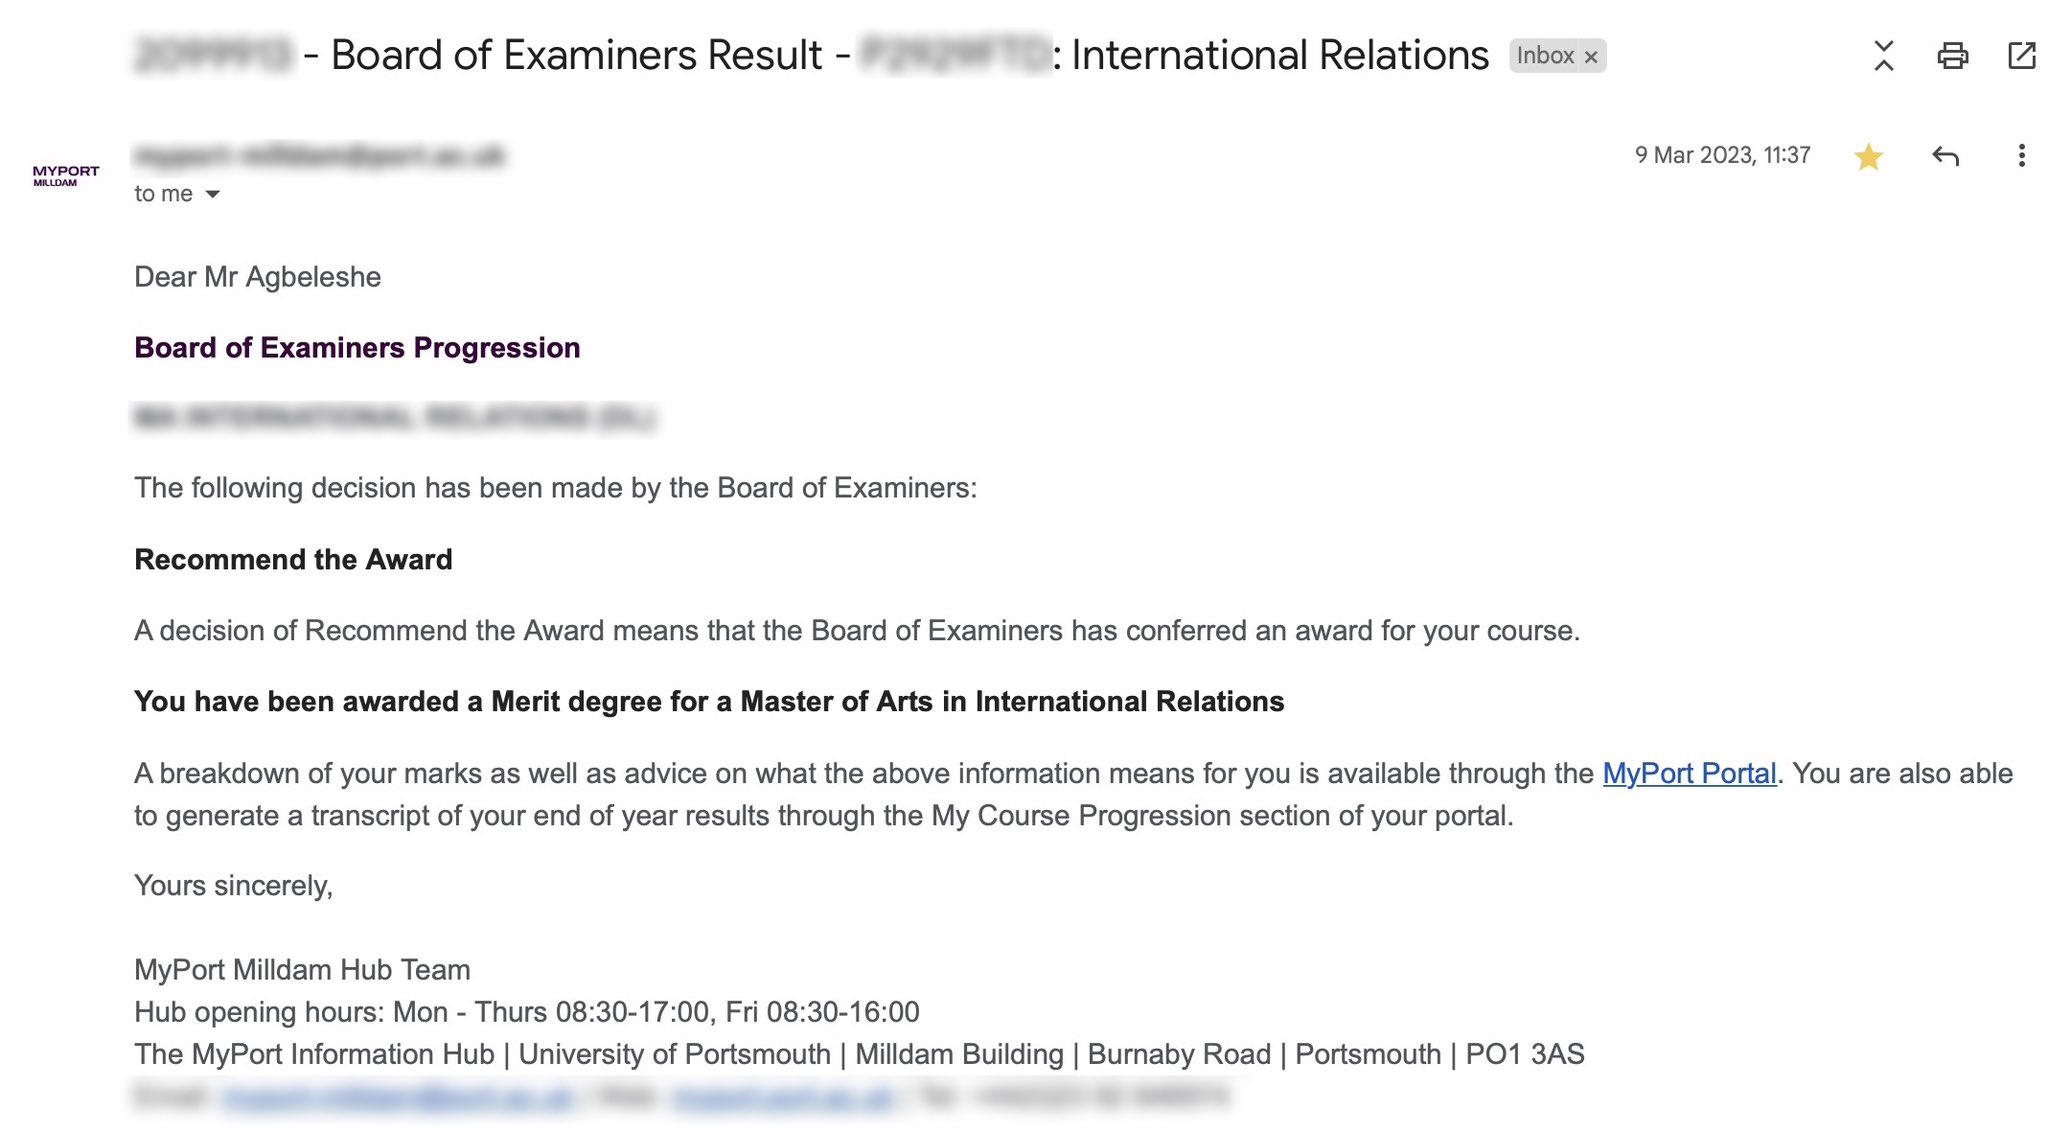The width and height of the screenshot is (2048, 1132).
Task: Remove the Inbox label using its x
Action: 1591,57
